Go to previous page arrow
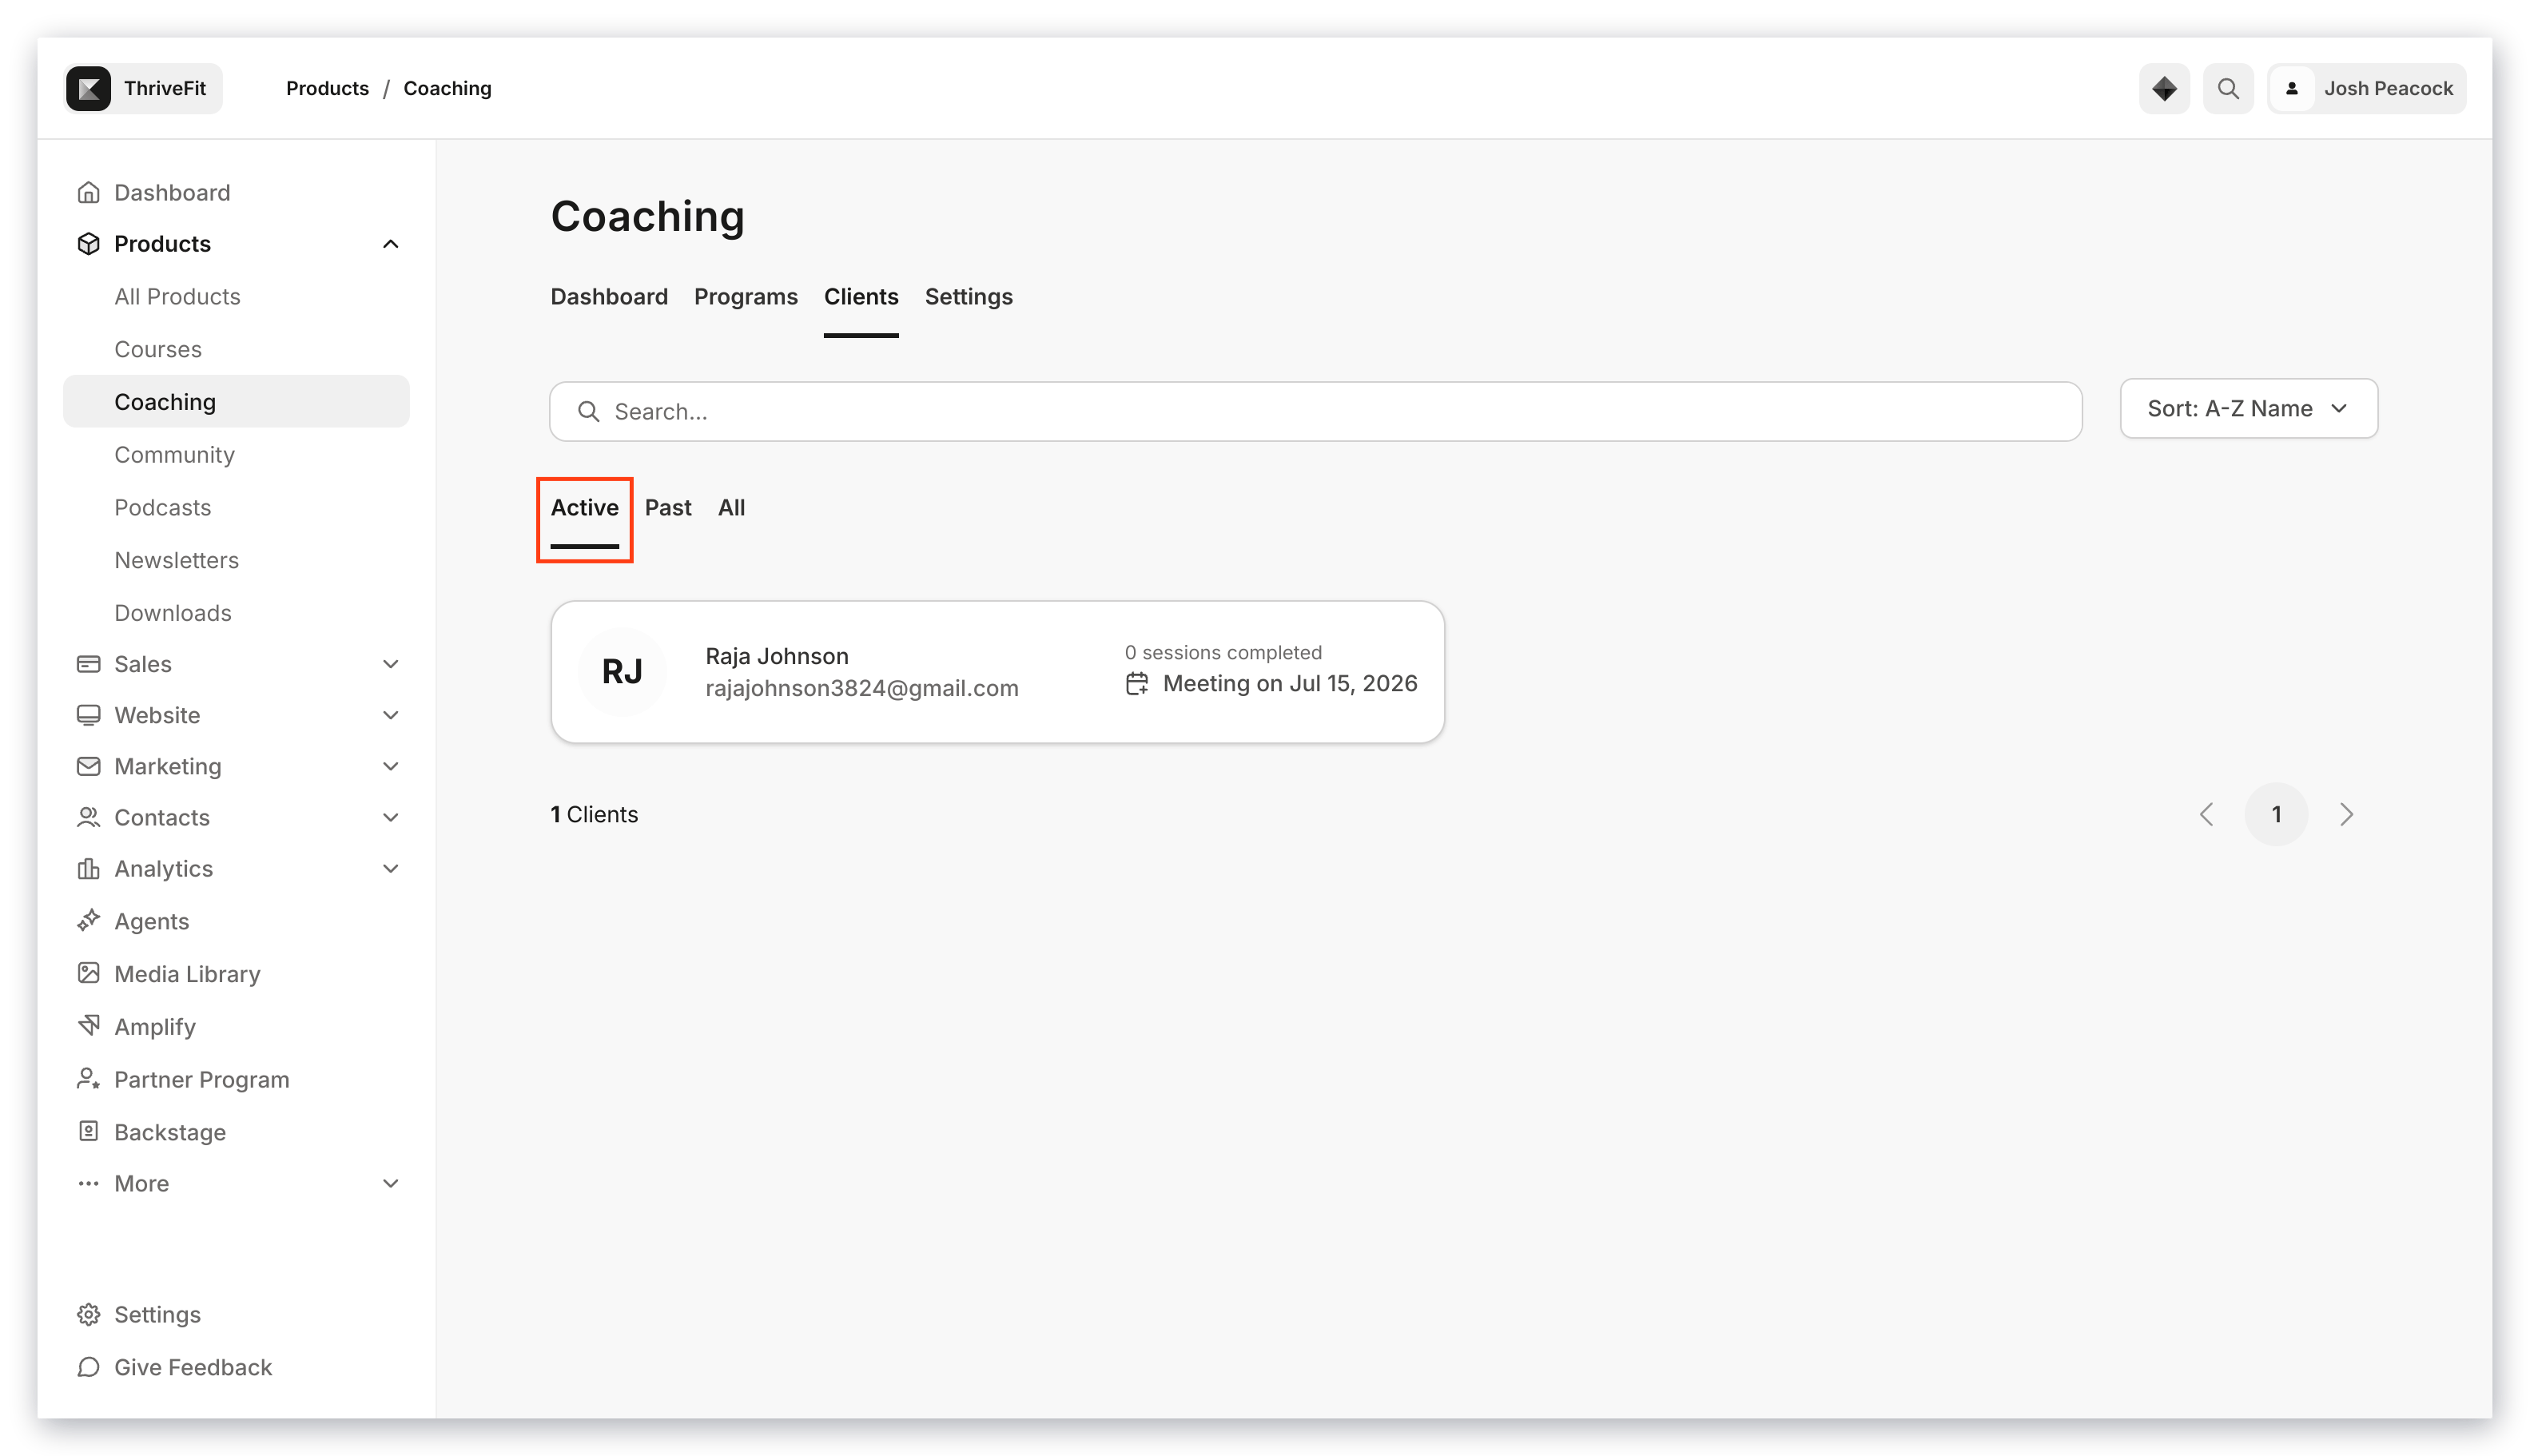The width and height of the screenshot is (2530, 1456). [2206, 814]
